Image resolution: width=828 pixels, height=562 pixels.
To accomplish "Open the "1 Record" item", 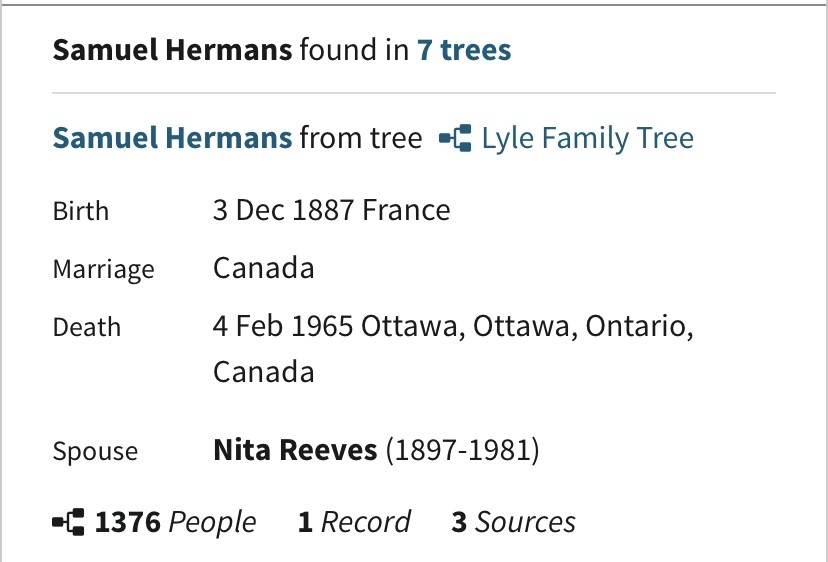I will pos(354,522).
